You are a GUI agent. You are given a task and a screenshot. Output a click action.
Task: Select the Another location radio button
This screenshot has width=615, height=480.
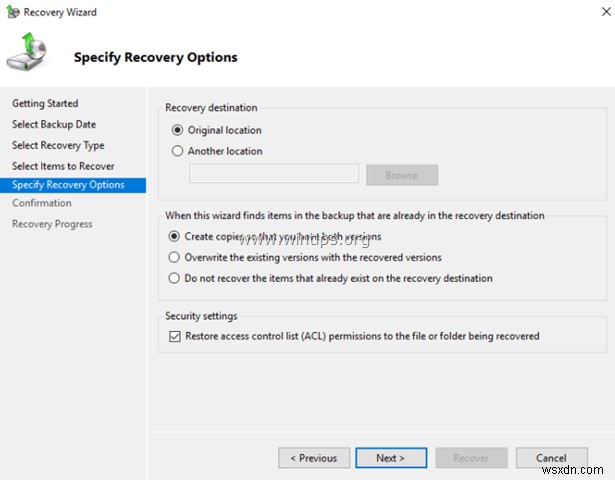pyautogui.click(x=177, y=151)
